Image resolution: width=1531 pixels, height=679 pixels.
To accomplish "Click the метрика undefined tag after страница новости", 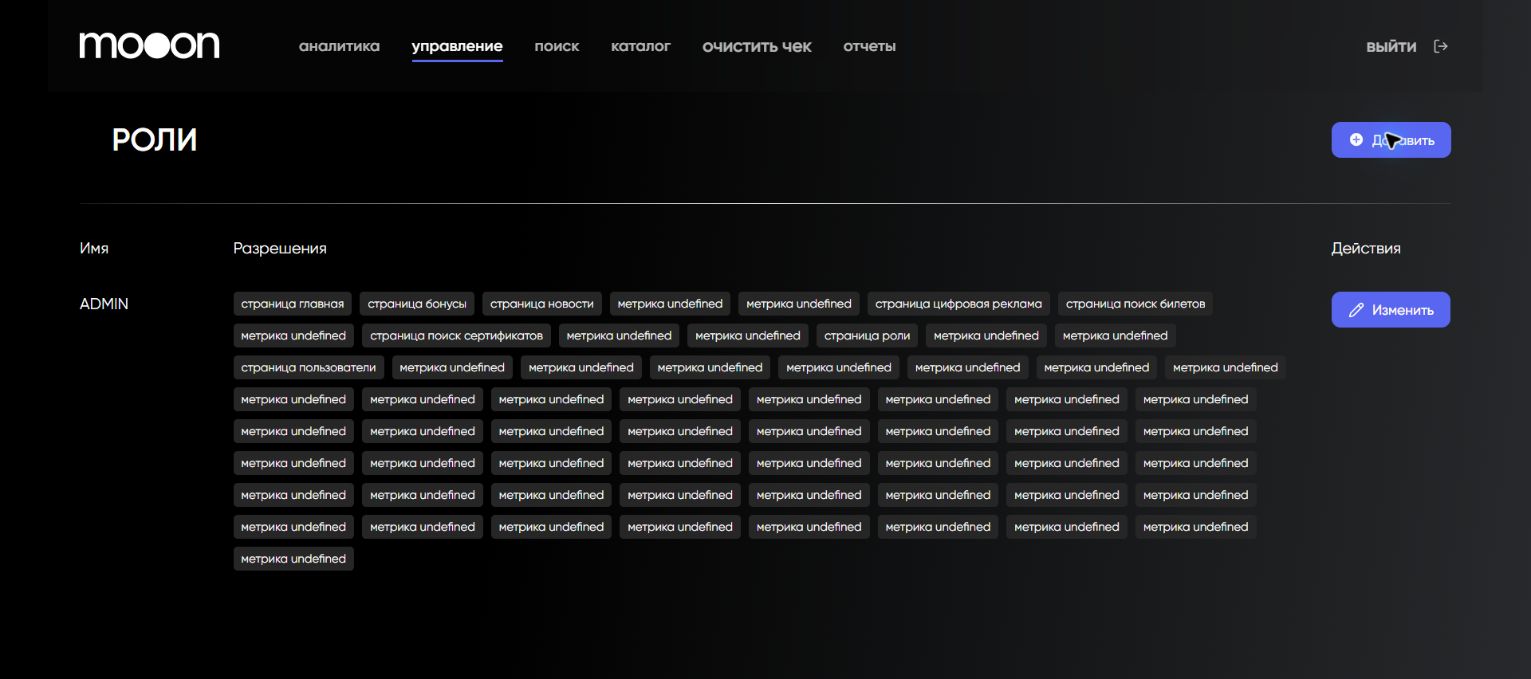I will [670, 304].
